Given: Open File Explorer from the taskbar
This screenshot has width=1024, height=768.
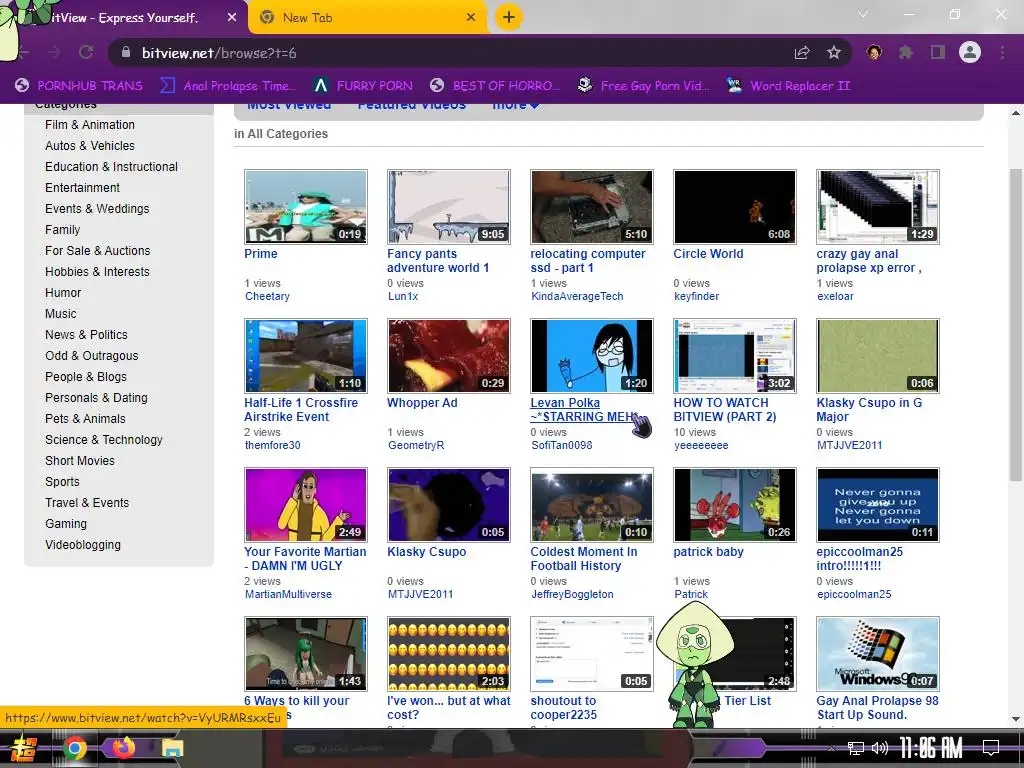Looking at the screenshot, I should coord(173,749).
